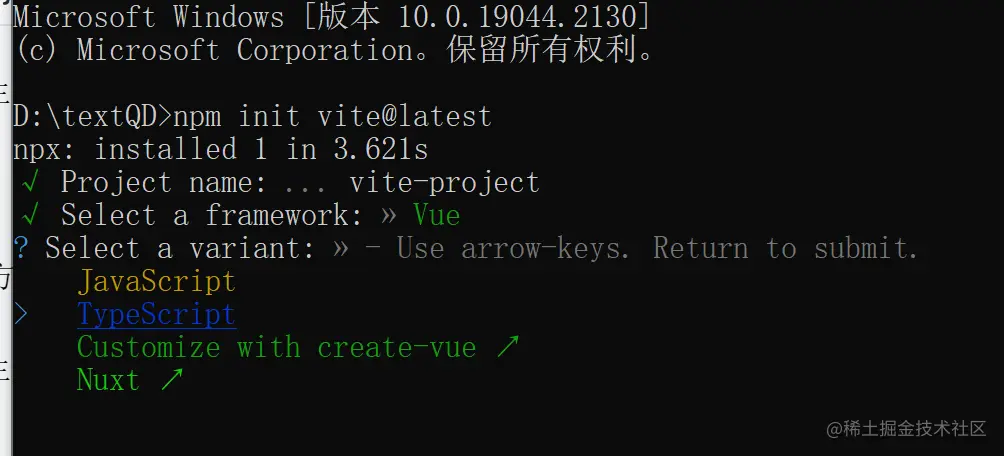Select the JavaScript variant option

(x=156, y=281)
